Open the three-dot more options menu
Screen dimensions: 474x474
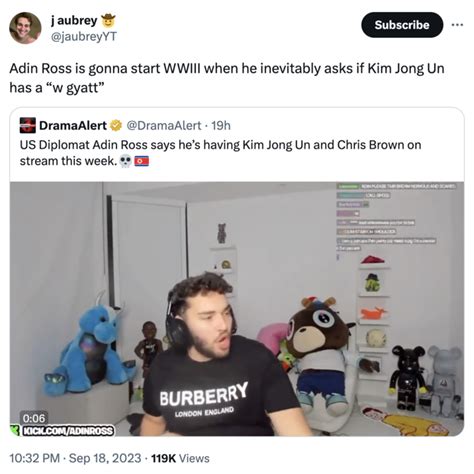pos(457,25)
